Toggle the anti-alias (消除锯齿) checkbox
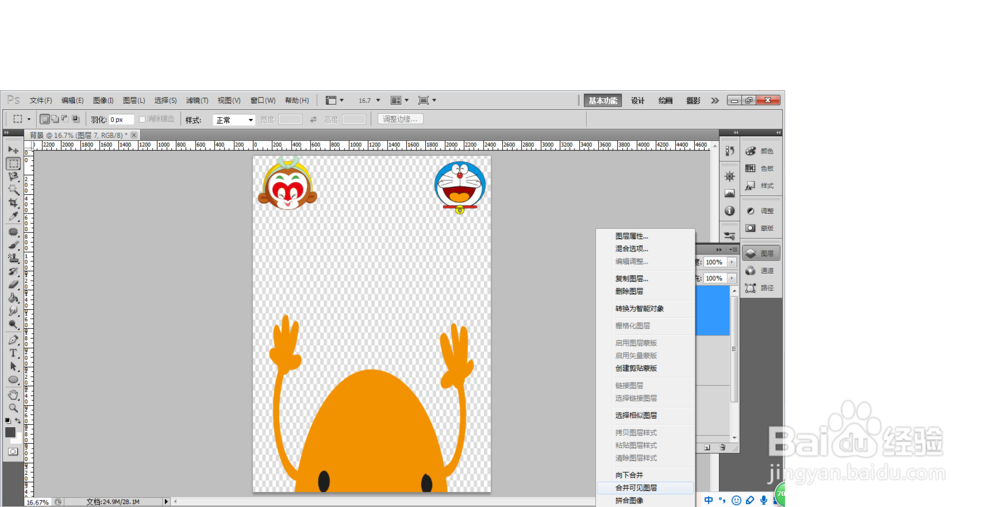This screenshot has height=507, width=1000. 142,119
